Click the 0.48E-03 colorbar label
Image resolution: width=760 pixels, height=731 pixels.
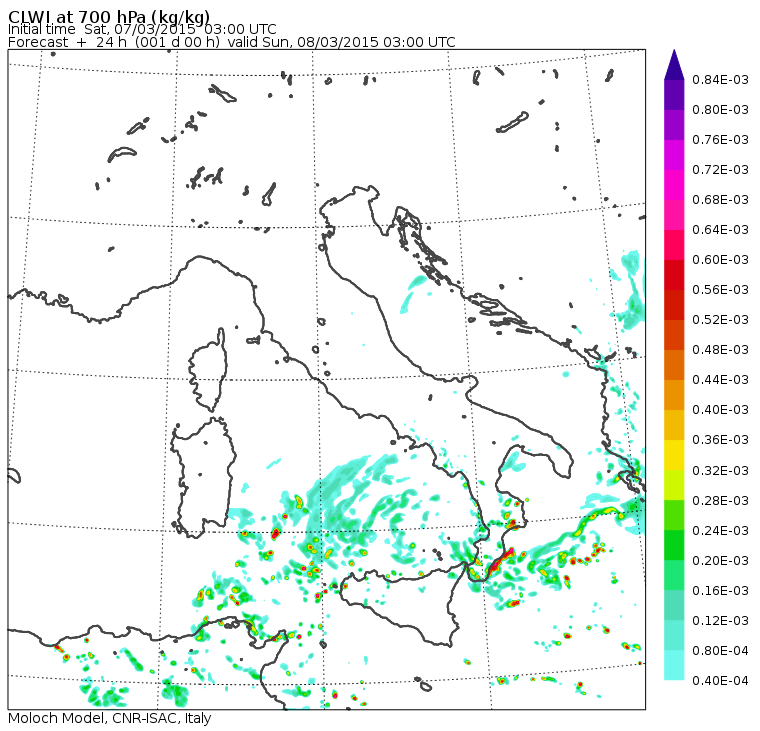720,350
